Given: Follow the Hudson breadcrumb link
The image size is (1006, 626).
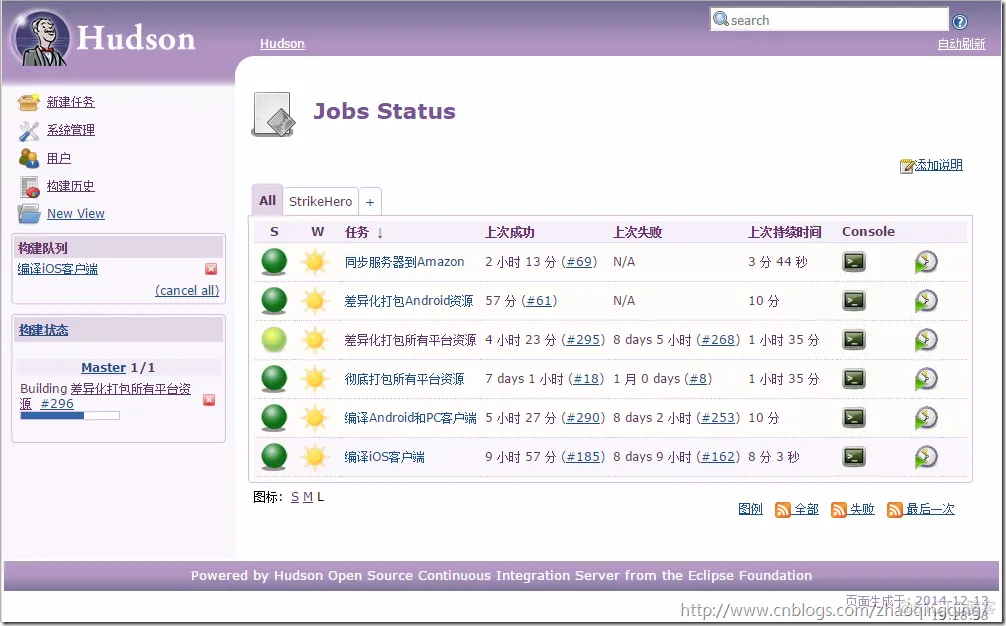Looking at the screenshot, I should 282,44.
